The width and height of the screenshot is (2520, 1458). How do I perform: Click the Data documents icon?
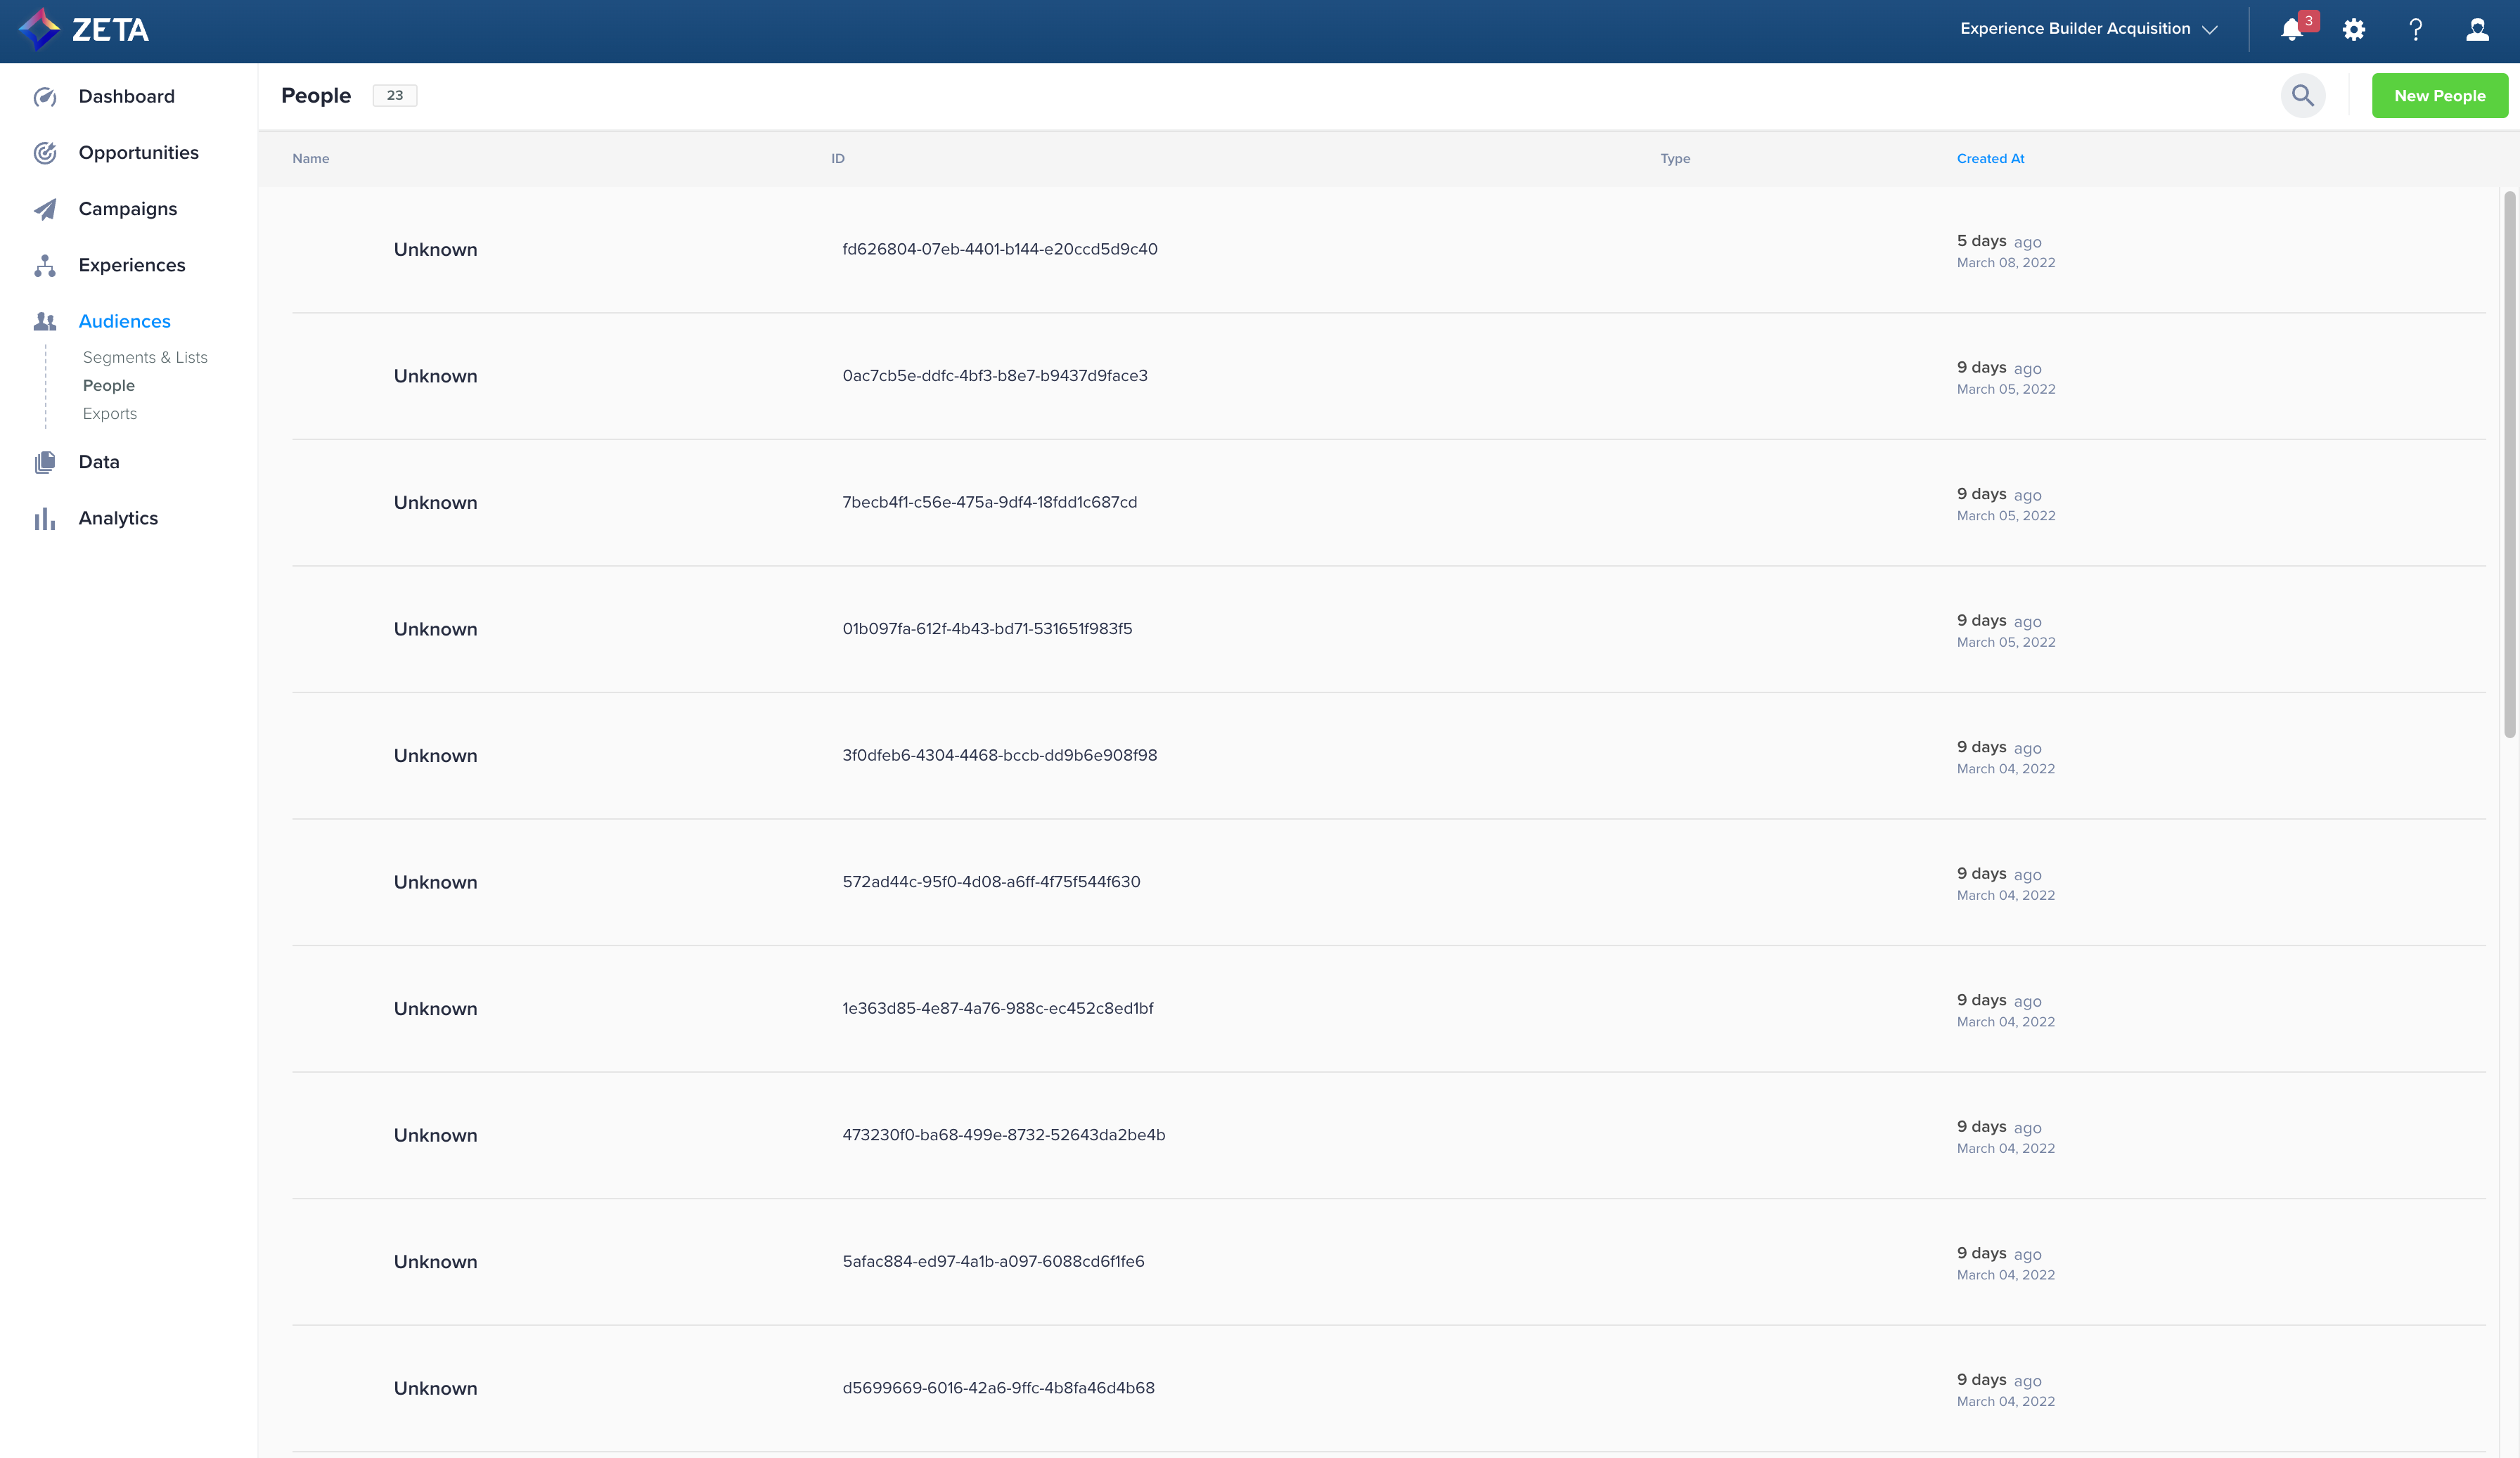click(44, 462)
